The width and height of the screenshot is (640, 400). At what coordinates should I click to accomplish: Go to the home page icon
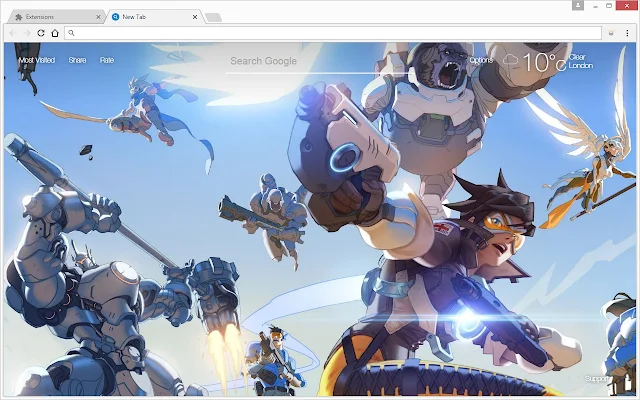pos(55,33)
